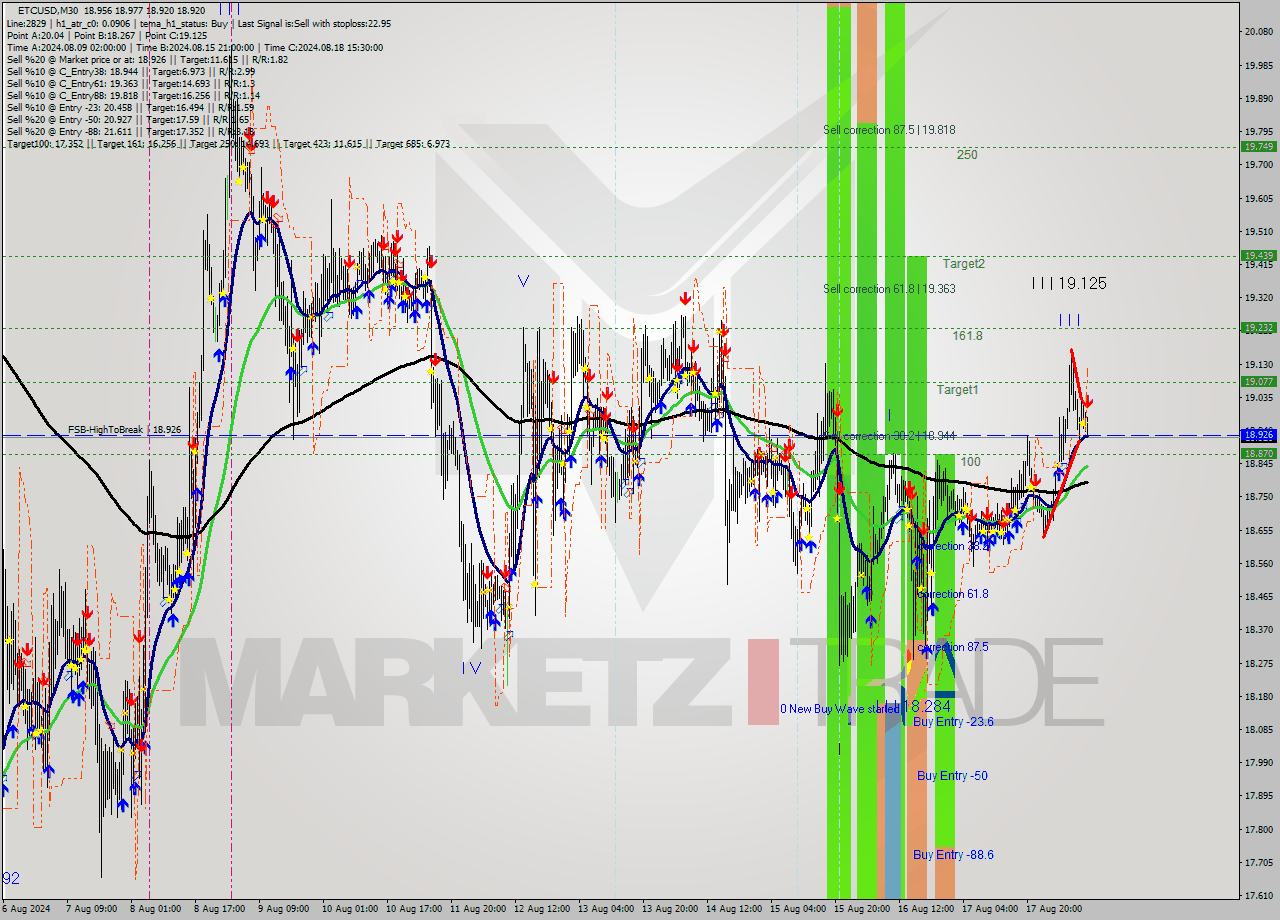Viewport: 1280px width, 920px height.
Task: Click the 19.605 price axis value
Action: click(1258, 198)
